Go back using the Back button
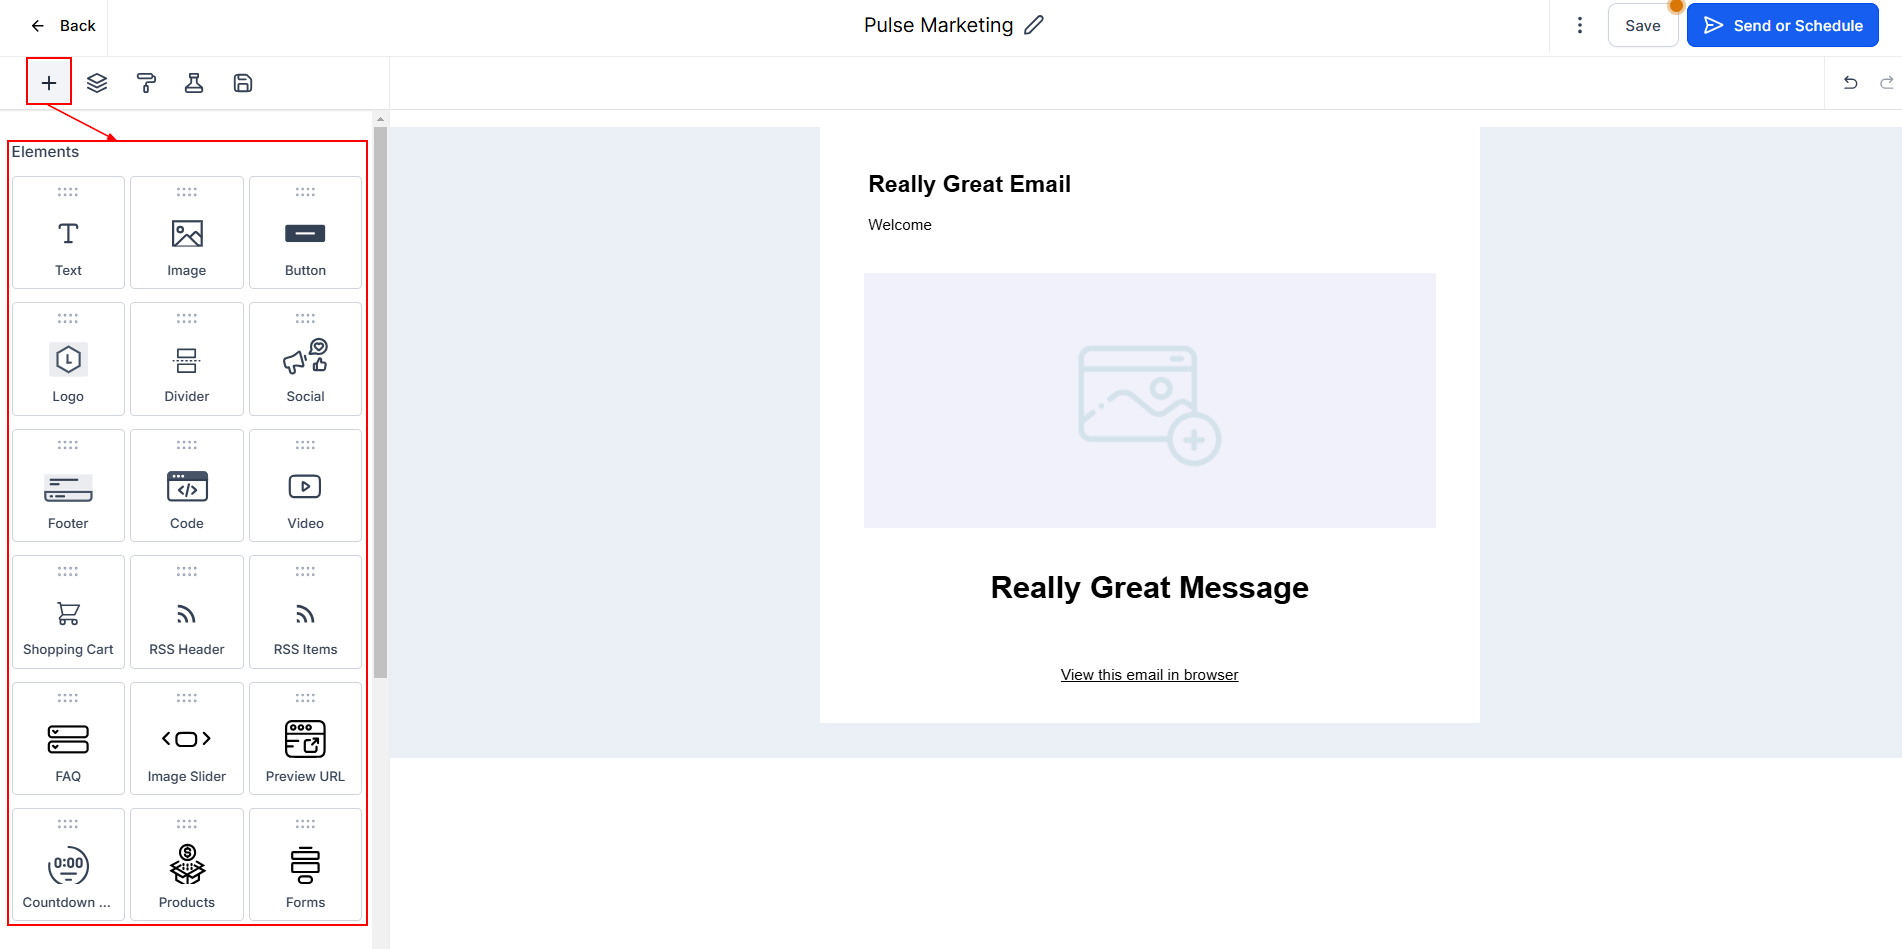Image resolution: width=1902 pixels, height=949 pixels. (63, 25)
